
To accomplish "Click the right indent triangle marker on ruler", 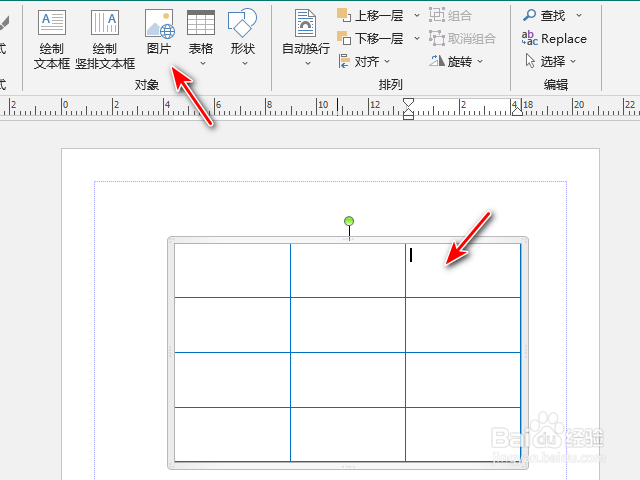I will click(x=517, y=110).
